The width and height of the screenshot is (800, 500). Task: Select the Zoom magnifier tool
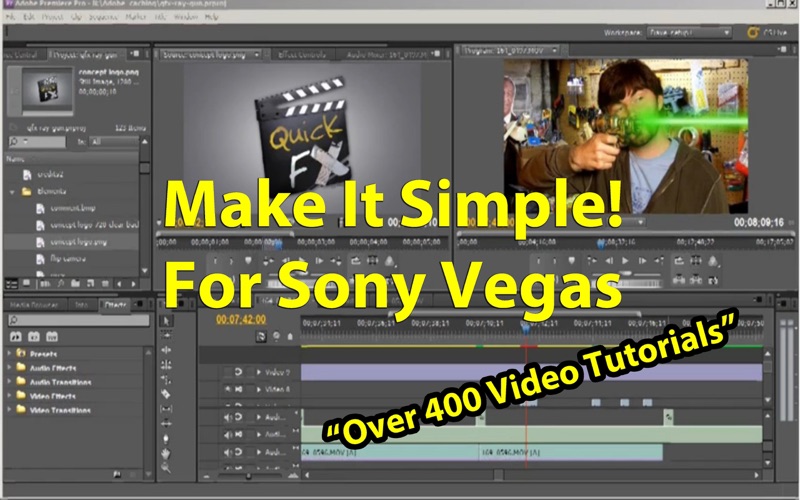pyautogui.click(x=166, y=467)
